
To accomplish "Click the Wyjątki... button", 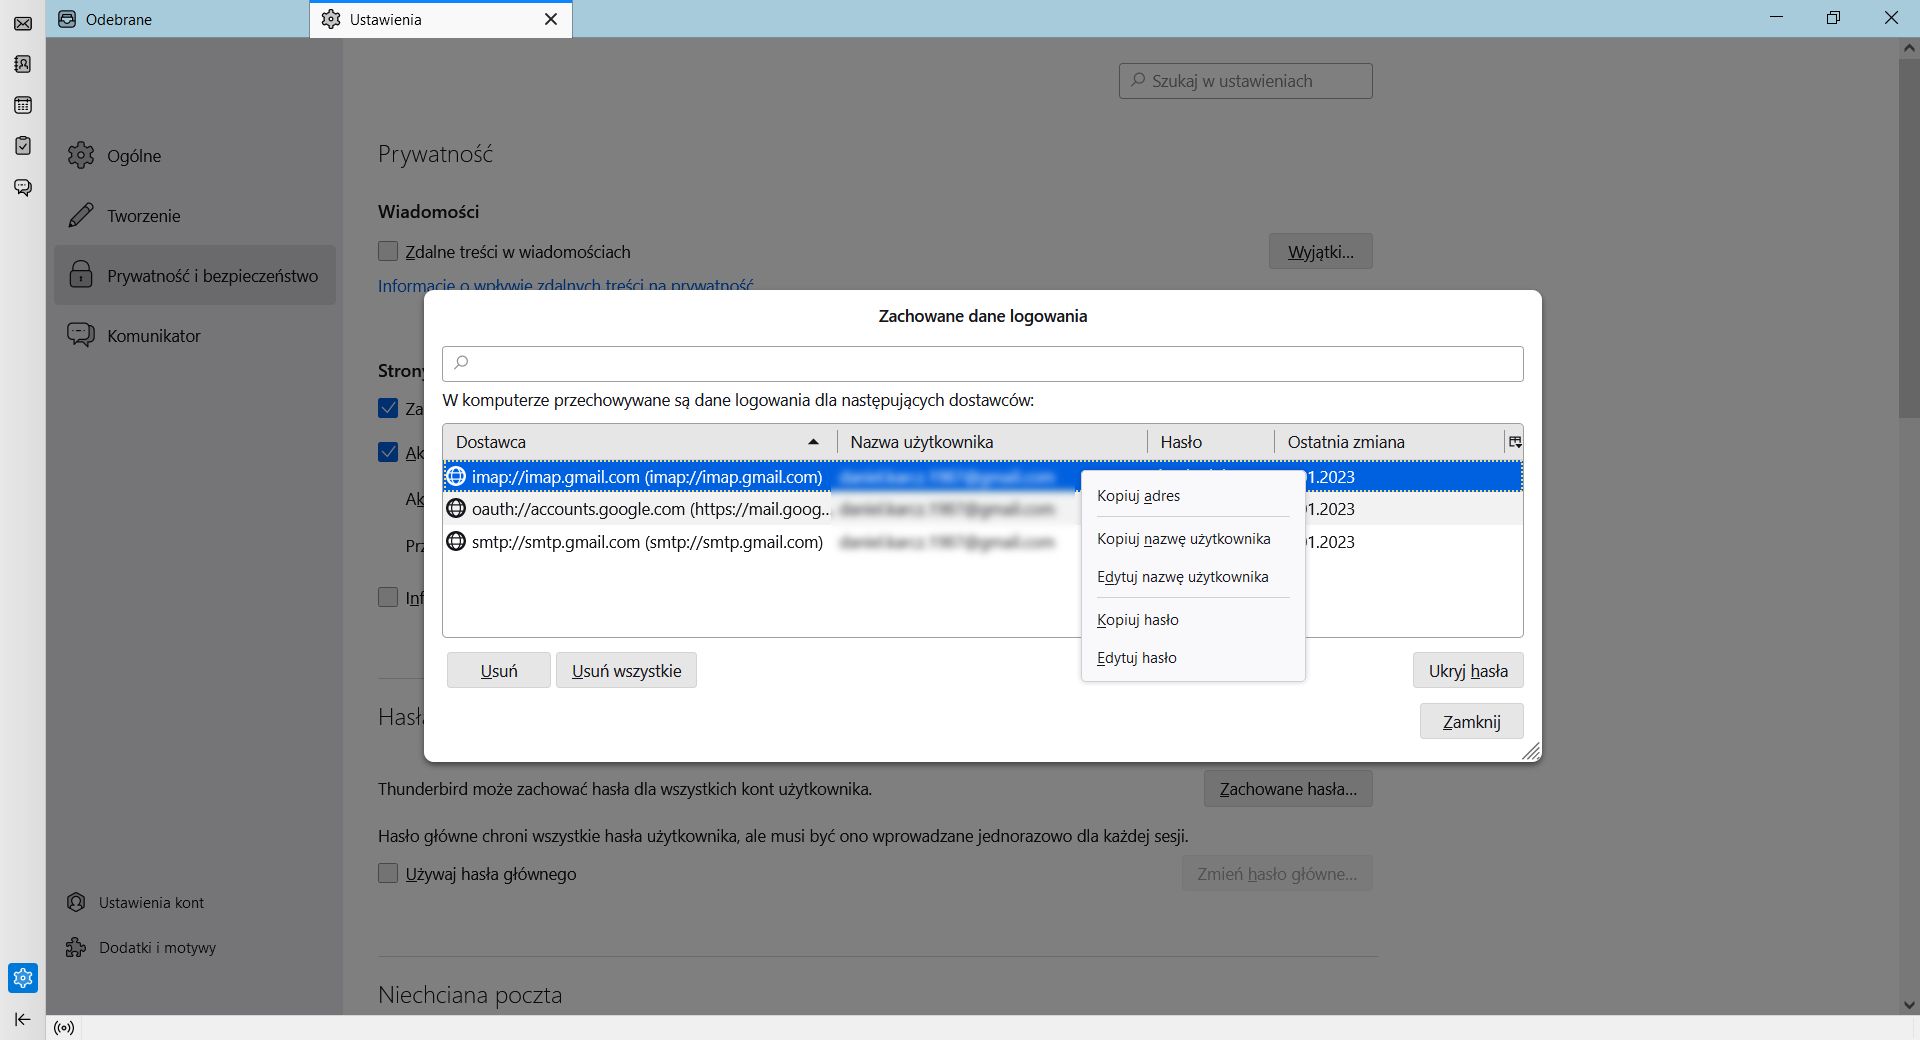I will click(1321, 252).
